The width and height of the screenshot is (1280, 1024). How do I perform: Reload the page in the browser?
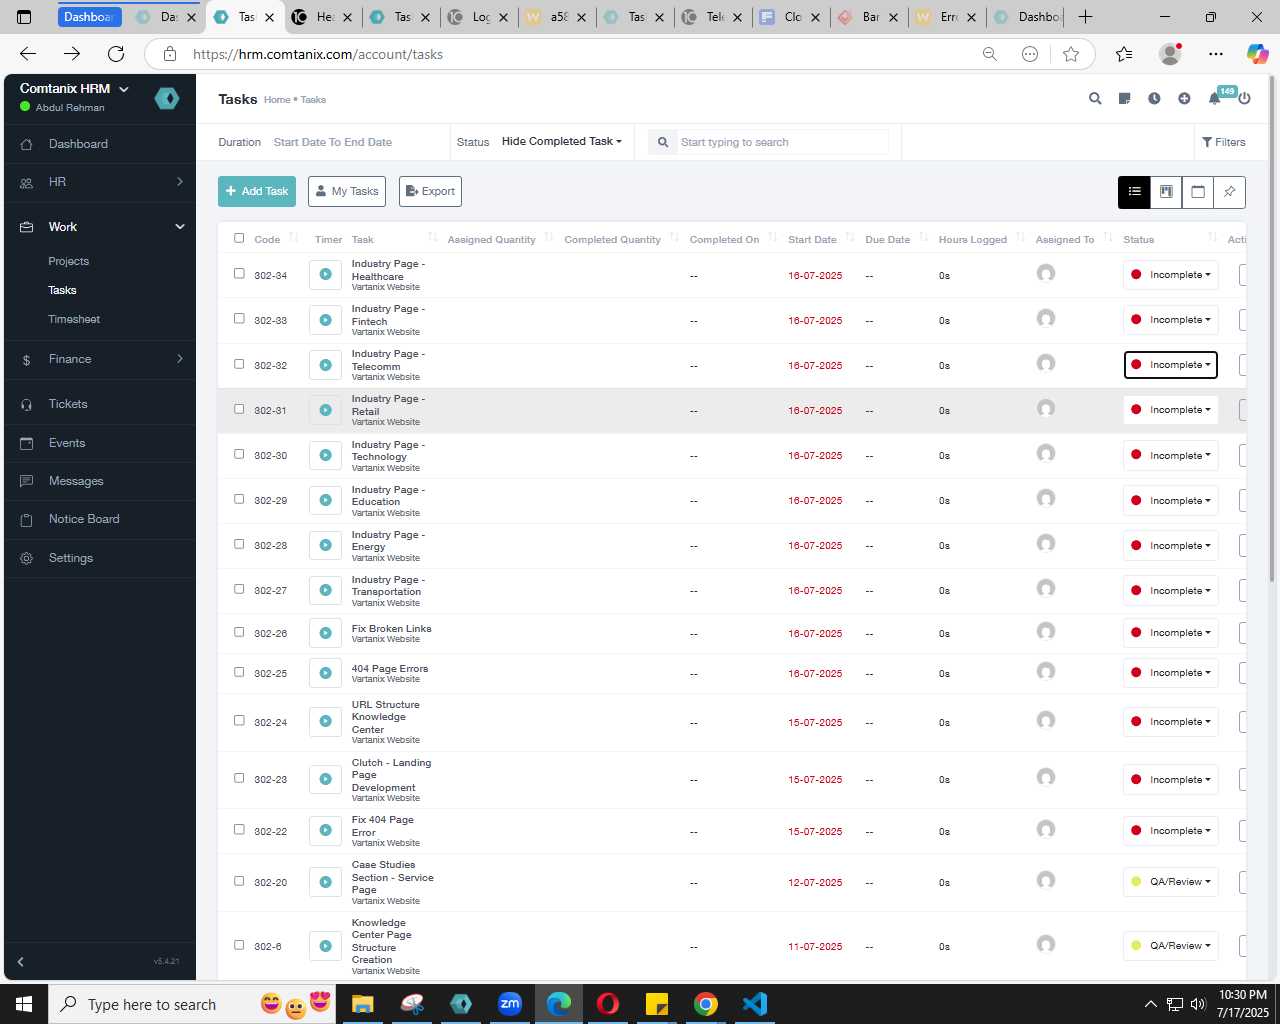[116, 54]
